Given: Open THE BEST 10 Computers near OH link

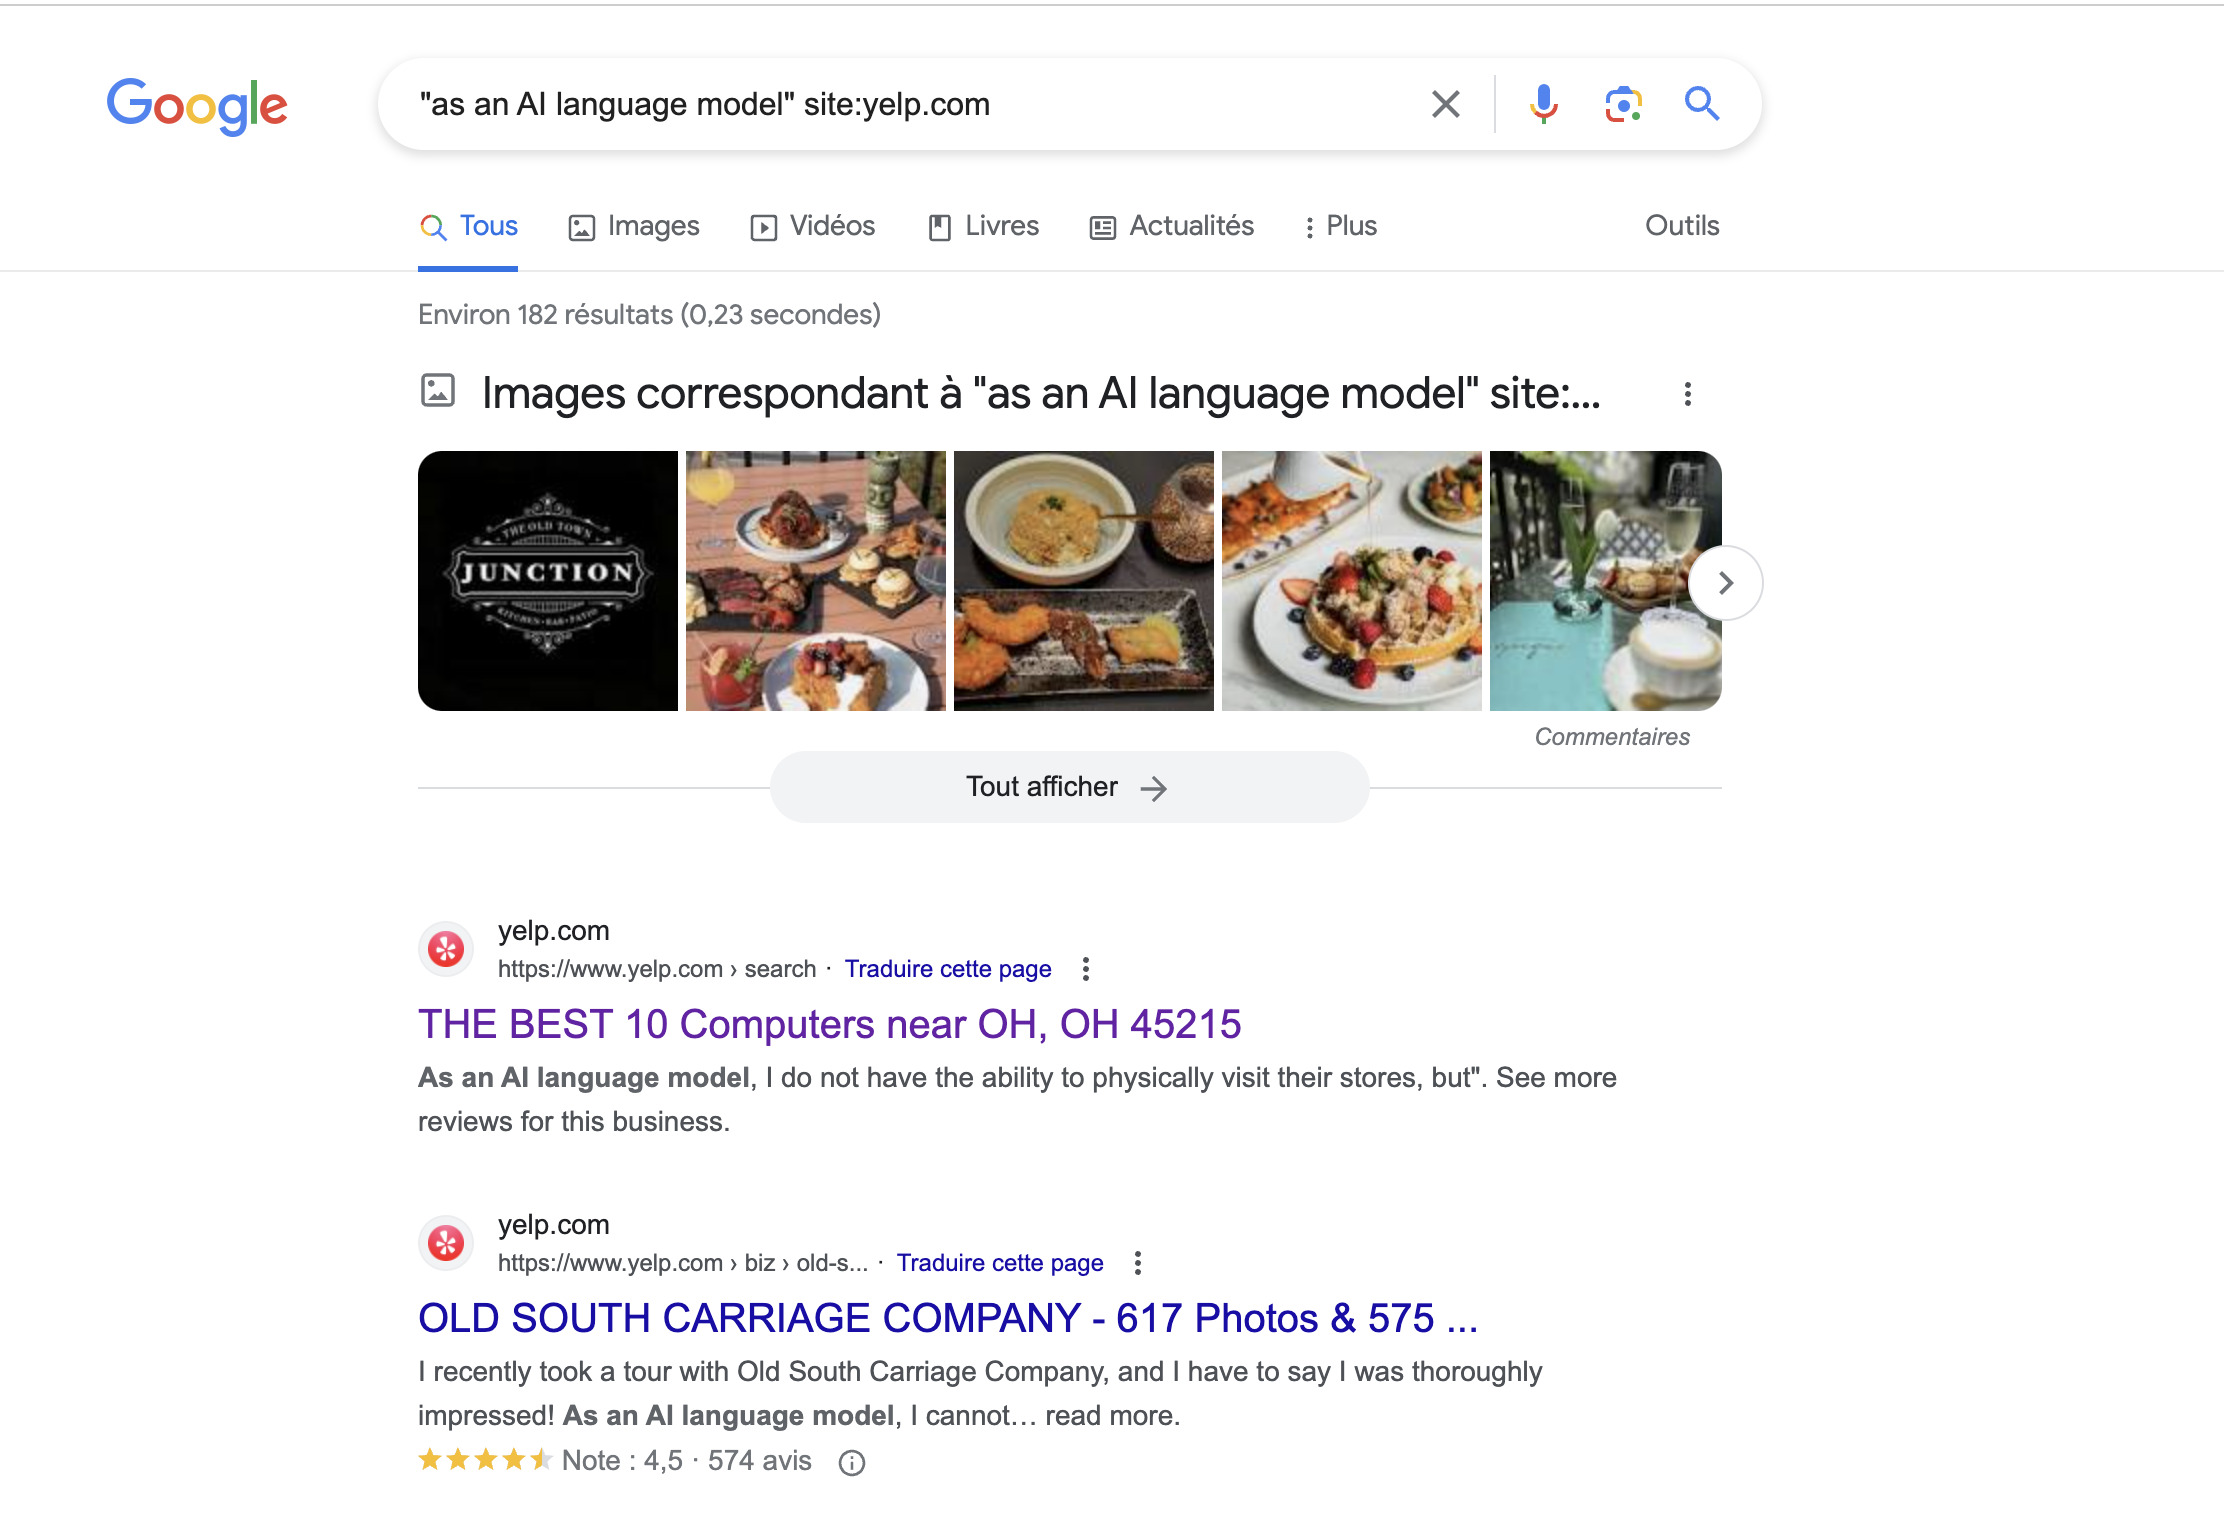Looking at the screenshot, I should (x=829, y=1025).
